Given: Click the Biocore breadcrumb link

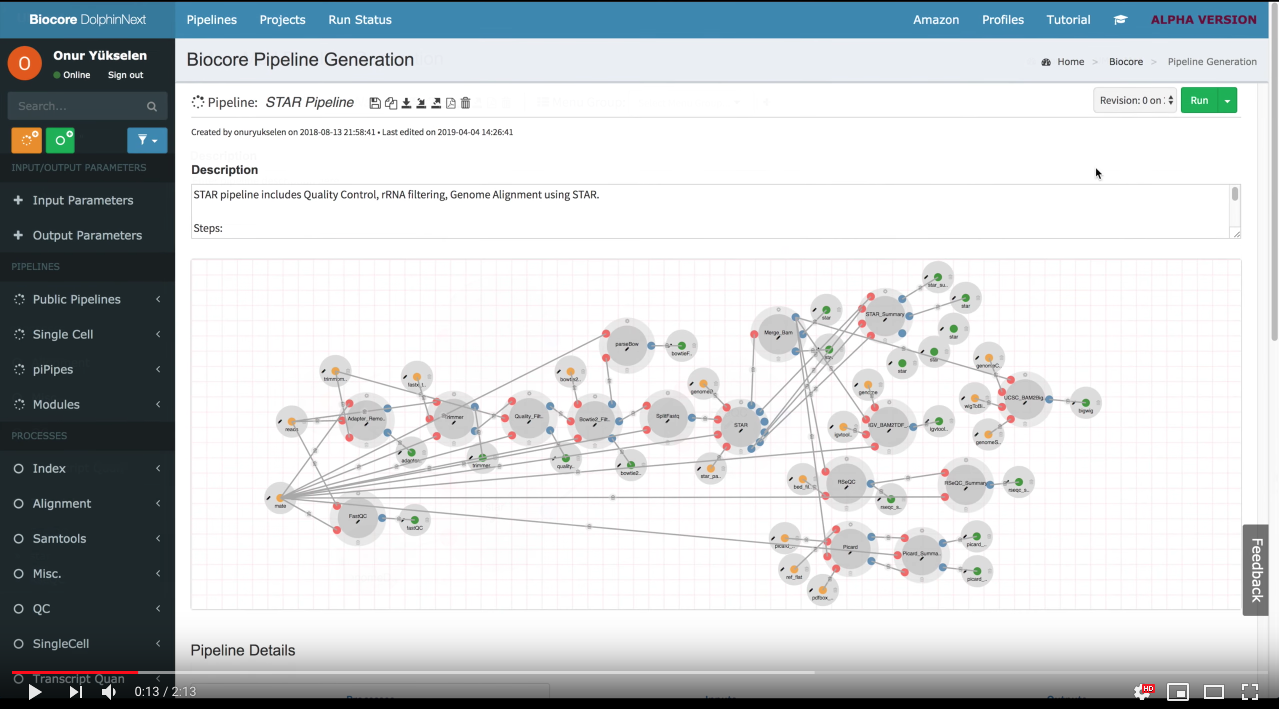Looking at the screenshot, I should click(1125, 62).
